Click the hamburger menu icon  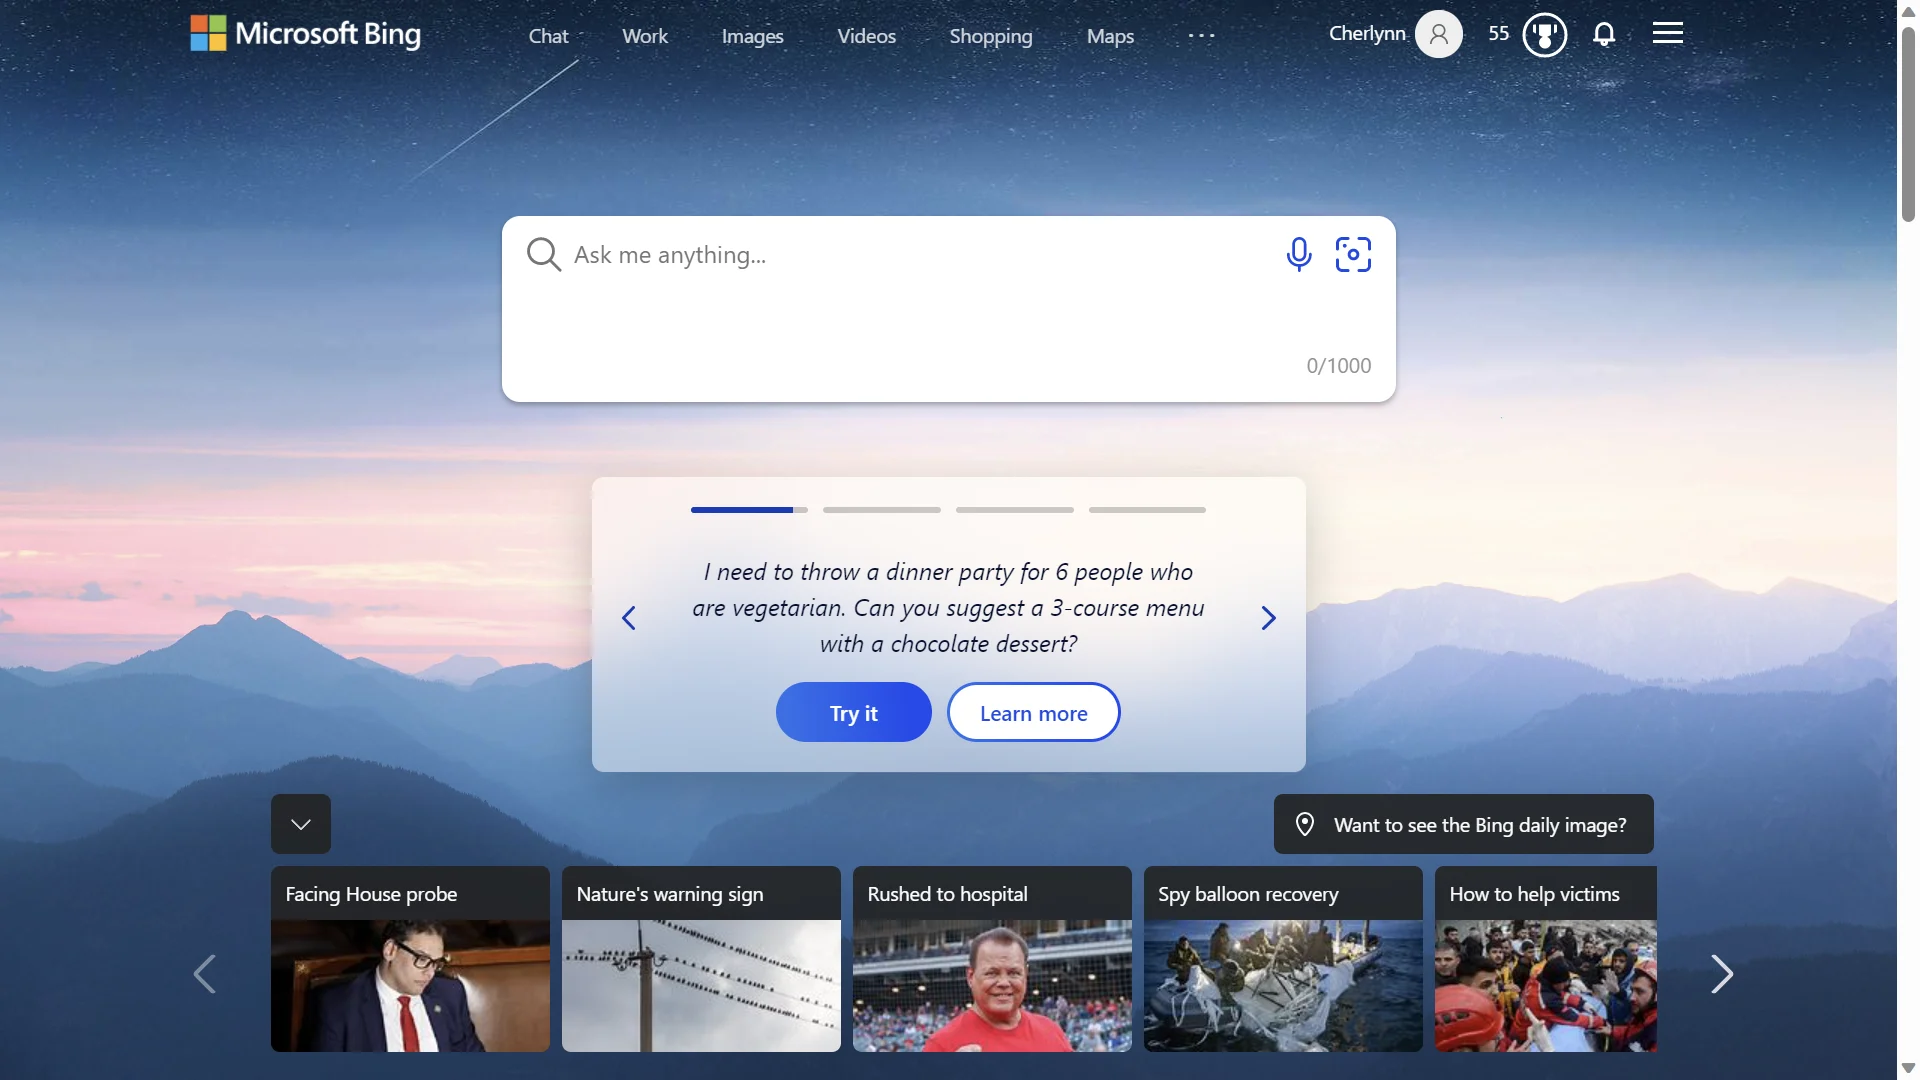(1667, 32)
